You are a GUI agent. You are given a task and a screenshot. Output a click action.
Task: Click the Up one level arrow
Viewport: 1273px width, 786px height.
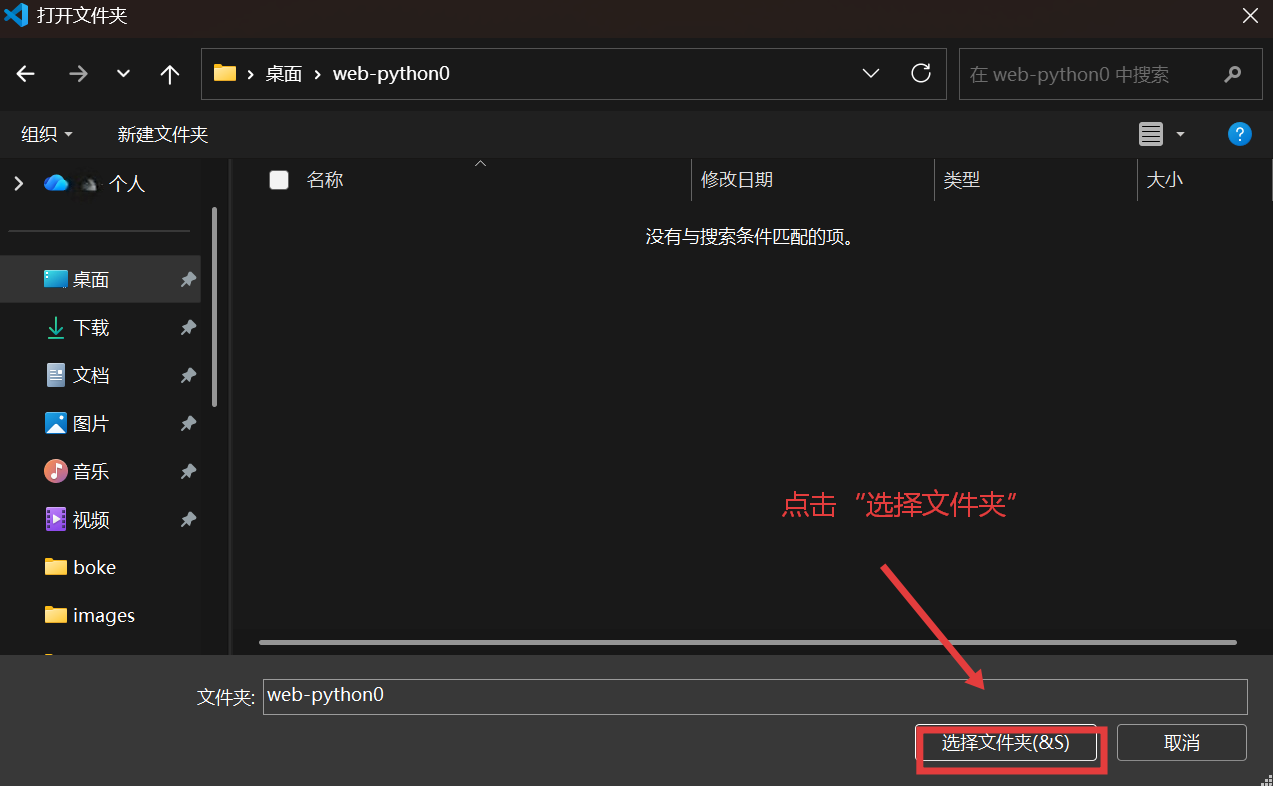tap(170, 74)
